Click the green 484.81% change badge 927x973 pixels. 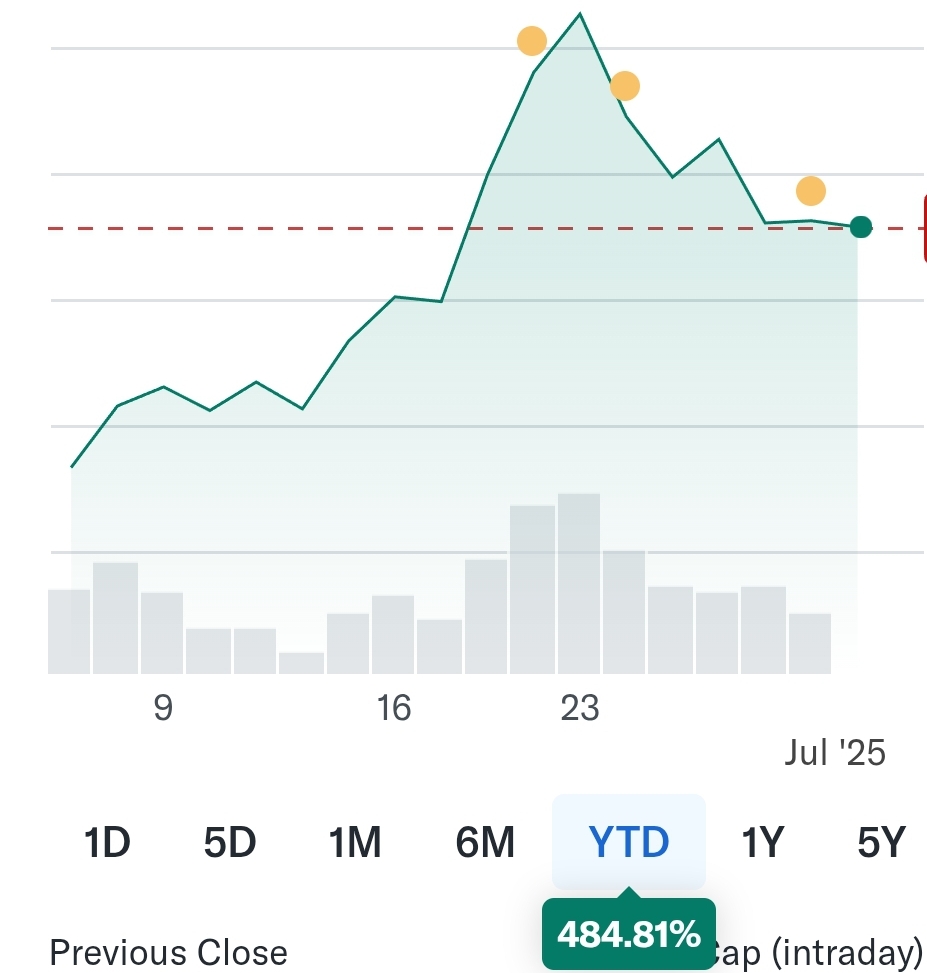[x=629, y=935]
